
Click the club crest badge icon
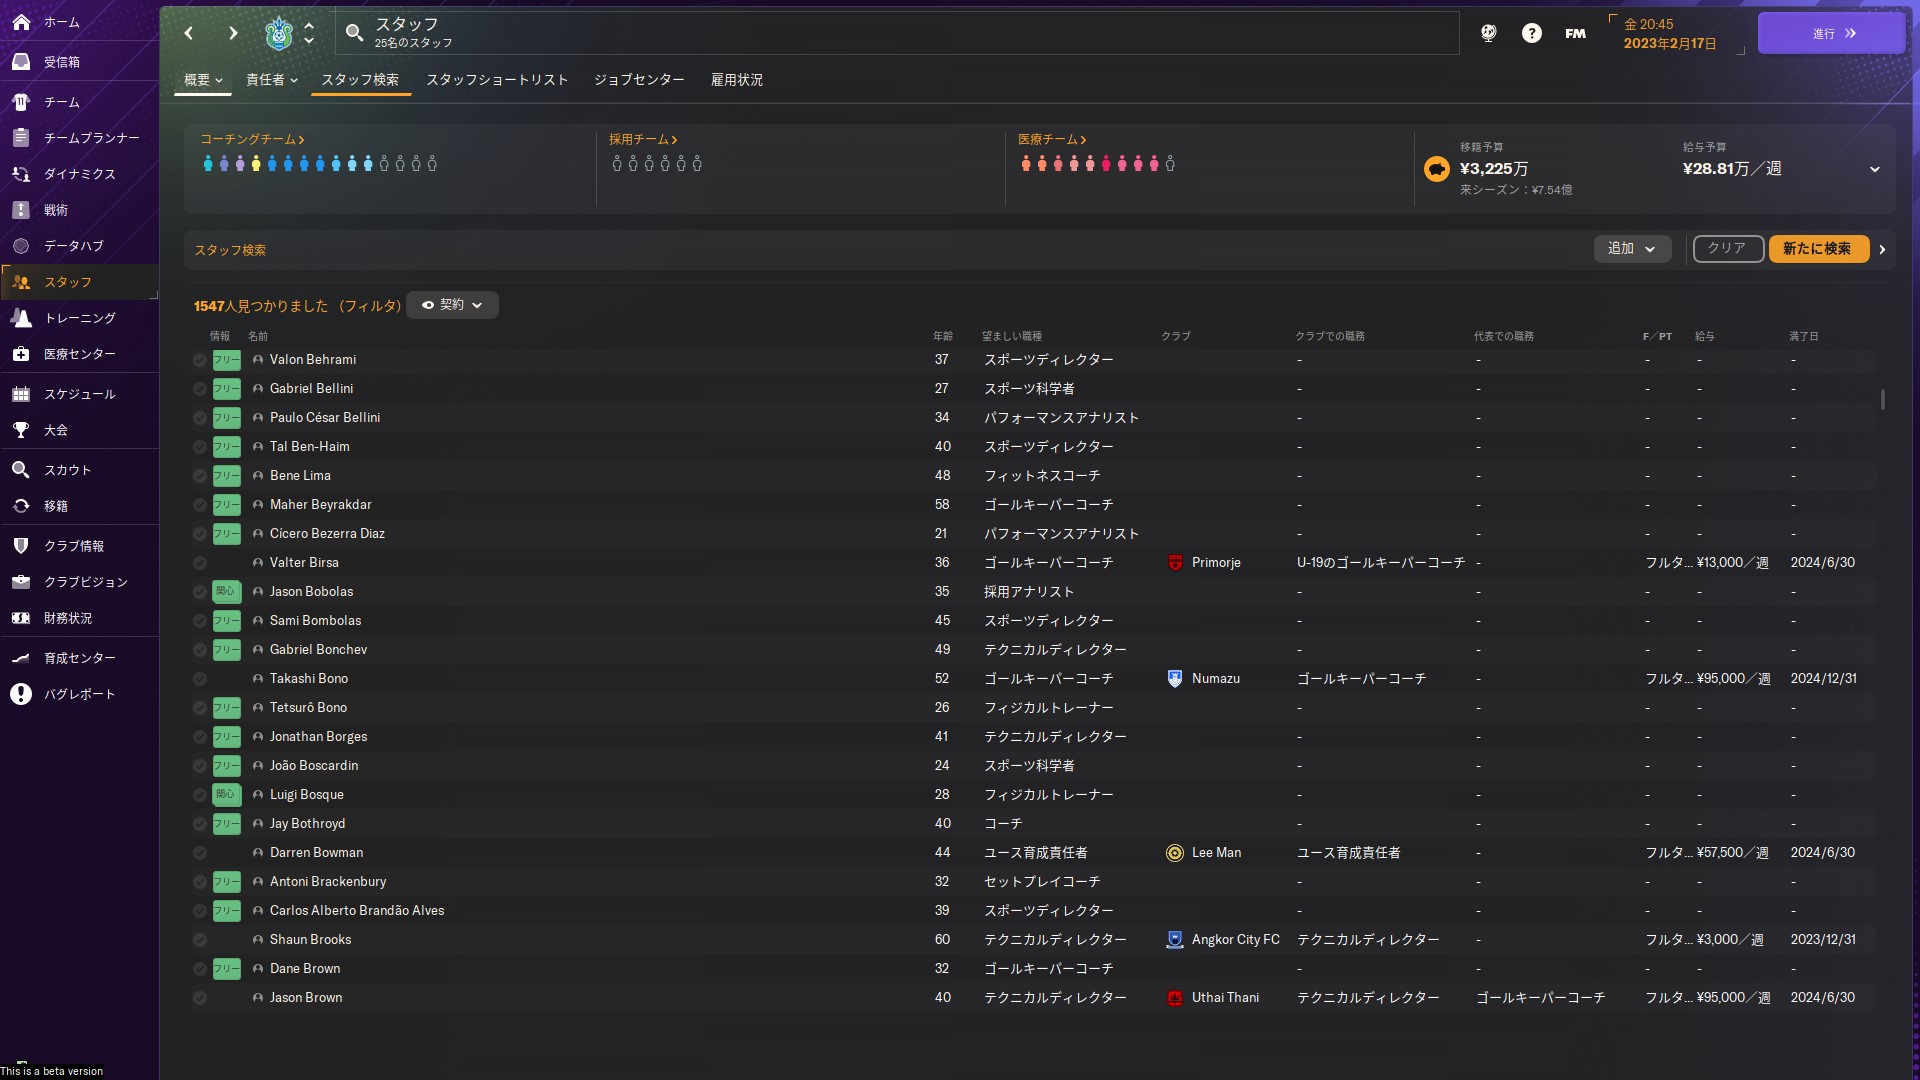279,33
